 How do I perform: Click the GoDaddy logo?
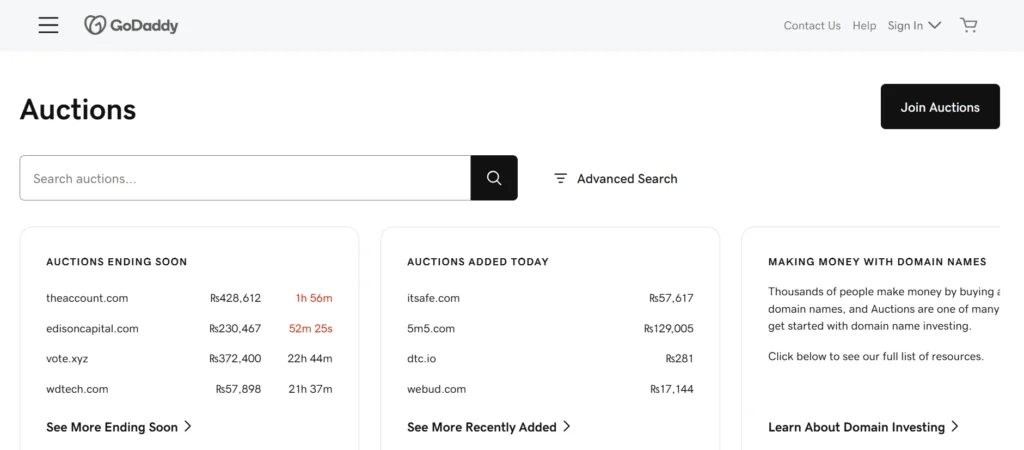pos(131,25)
